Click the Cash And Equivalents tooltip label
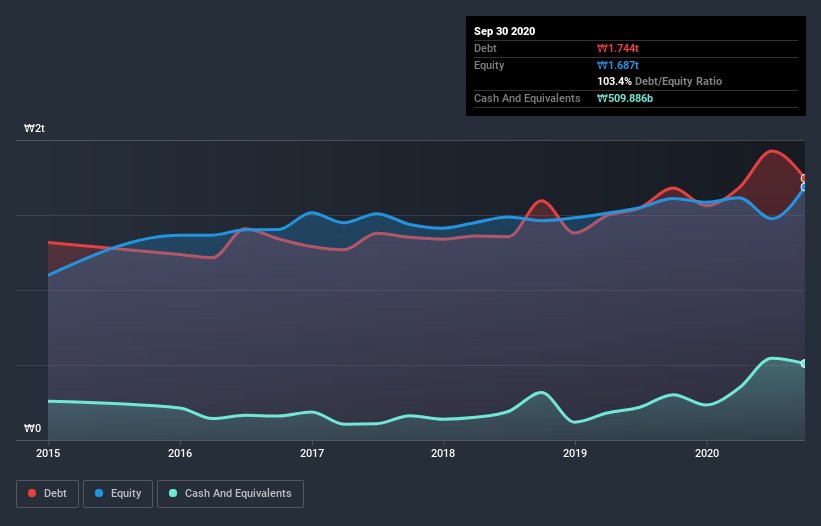 [x=527, y=98]
